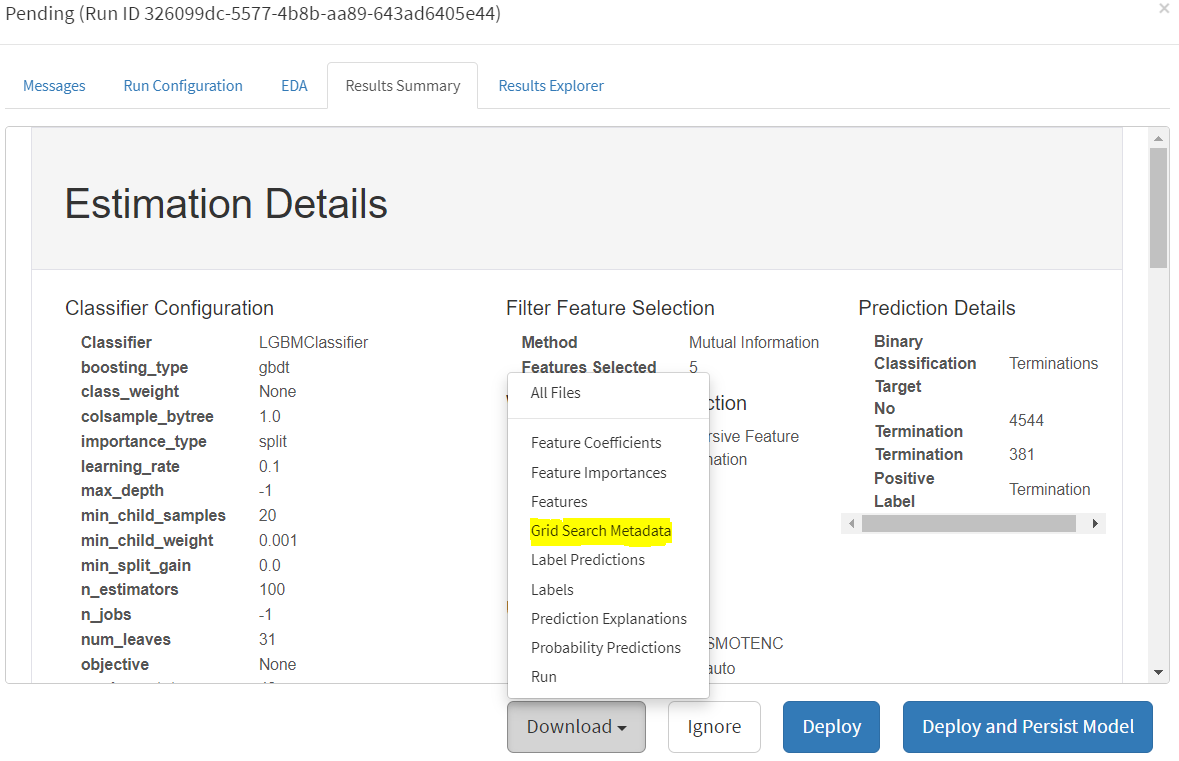
Task: Select Label Predictions menu entry
Action: (588, 560)
